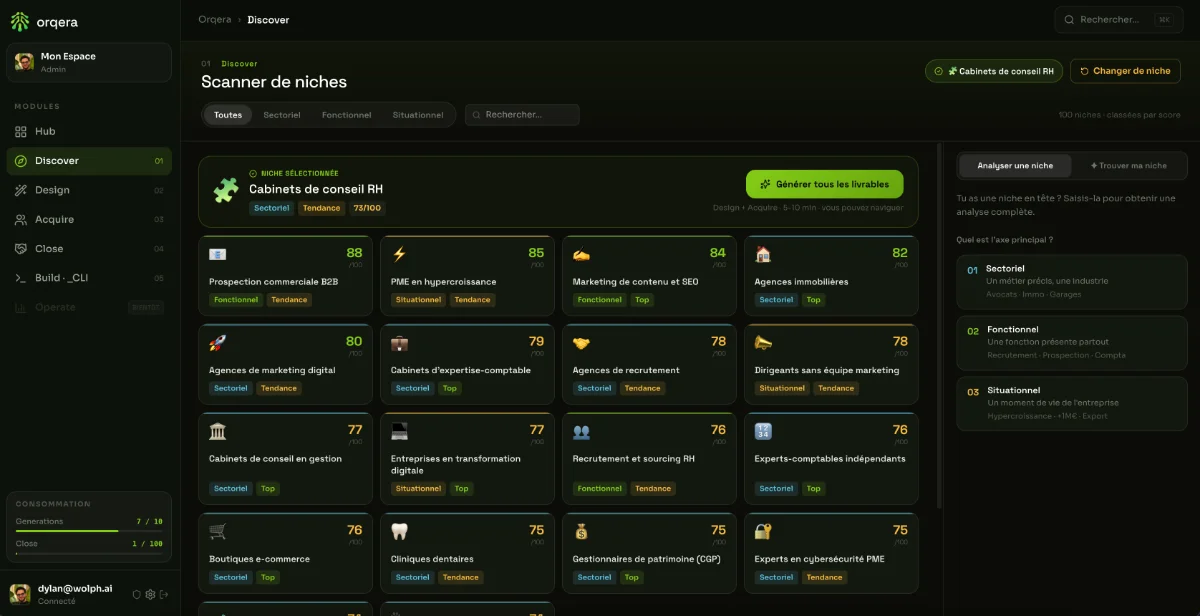Screen dimensions: 1200x616
Task: Click the people icon on Recrutement et sourcing RH
Action: [x=581, y=431]
